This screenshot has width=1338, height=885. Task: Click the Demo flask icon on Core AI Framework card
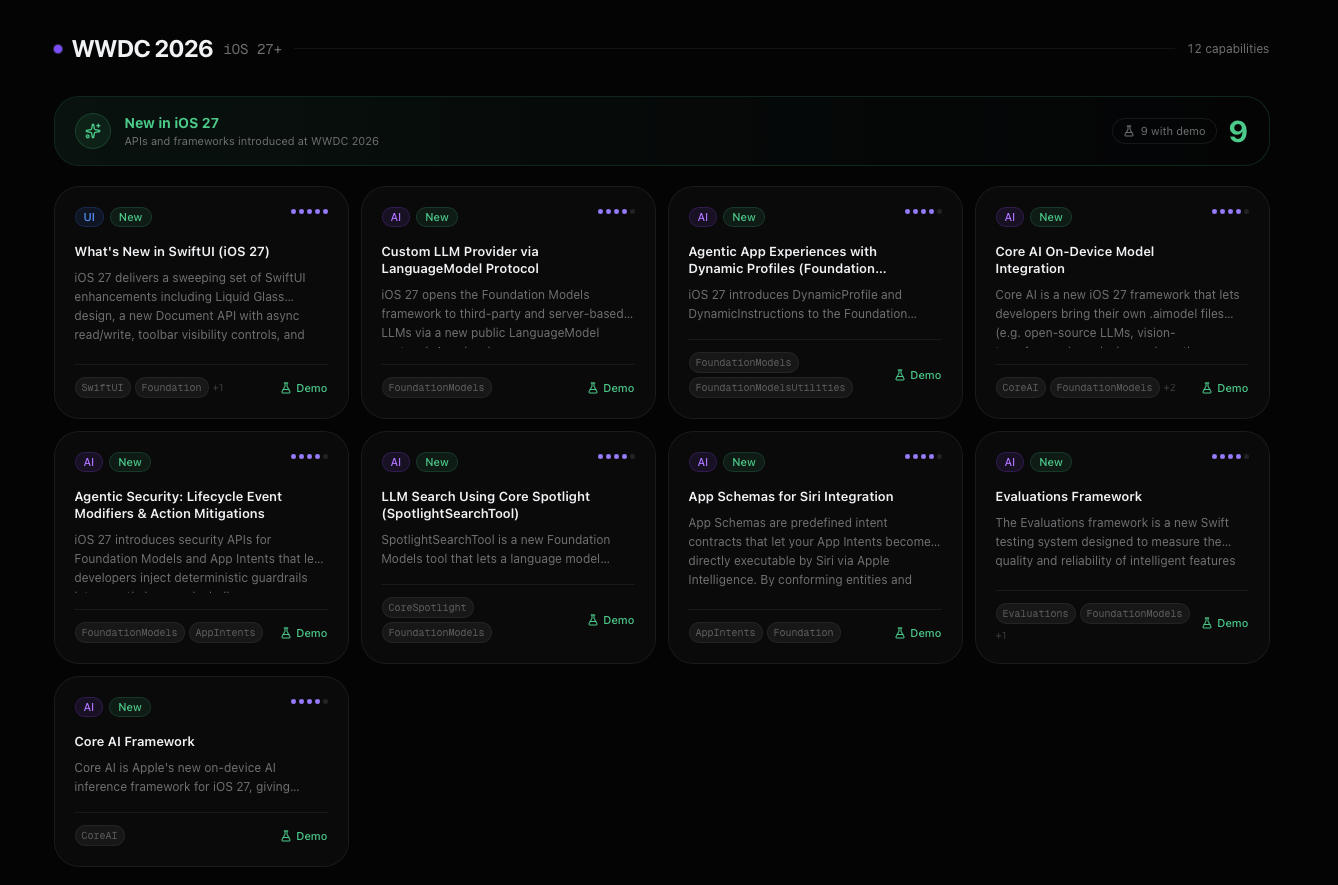tap(286, 836)
